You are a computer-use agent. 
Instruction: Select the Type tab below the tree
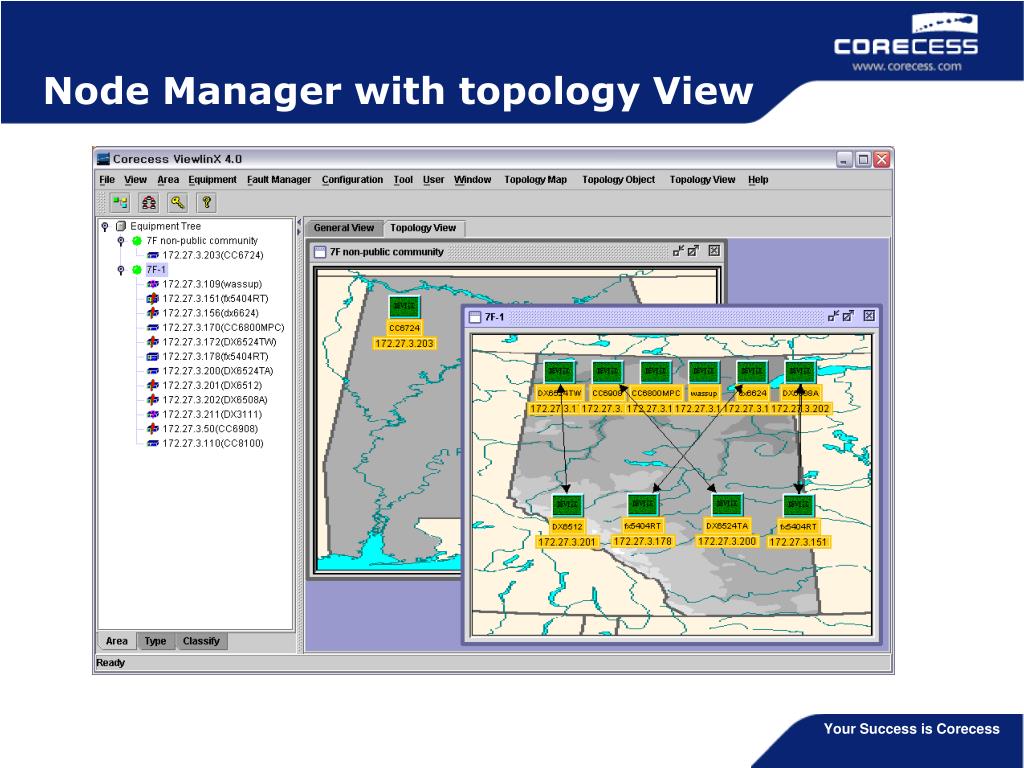pyautogui.click(x=155, y=641)
